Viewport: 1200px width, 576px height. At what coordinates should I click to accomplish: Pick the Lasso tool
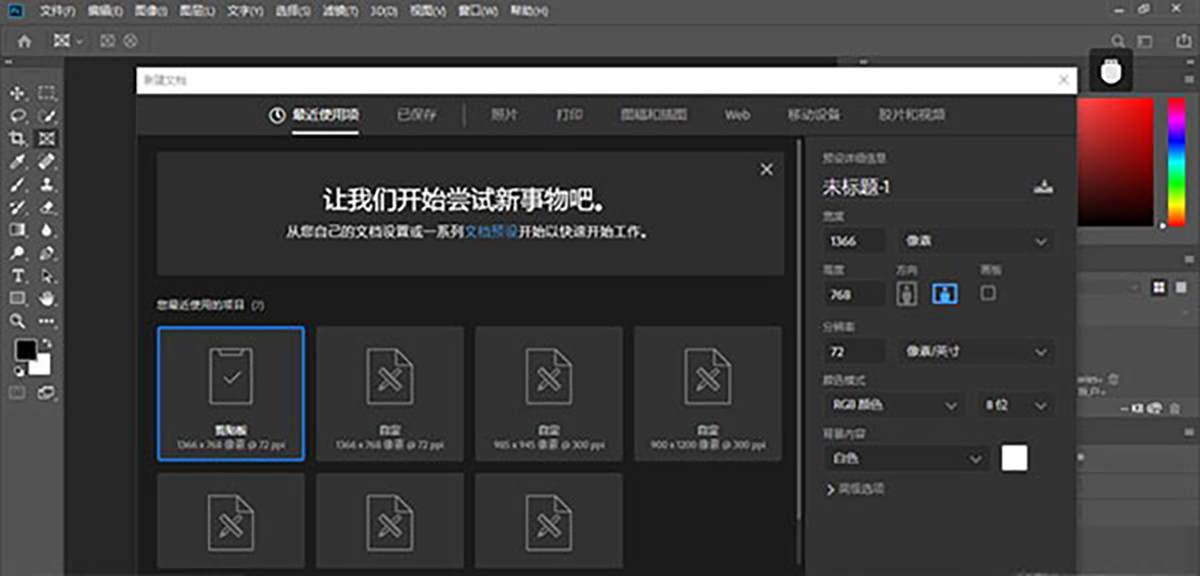[17, 116]
